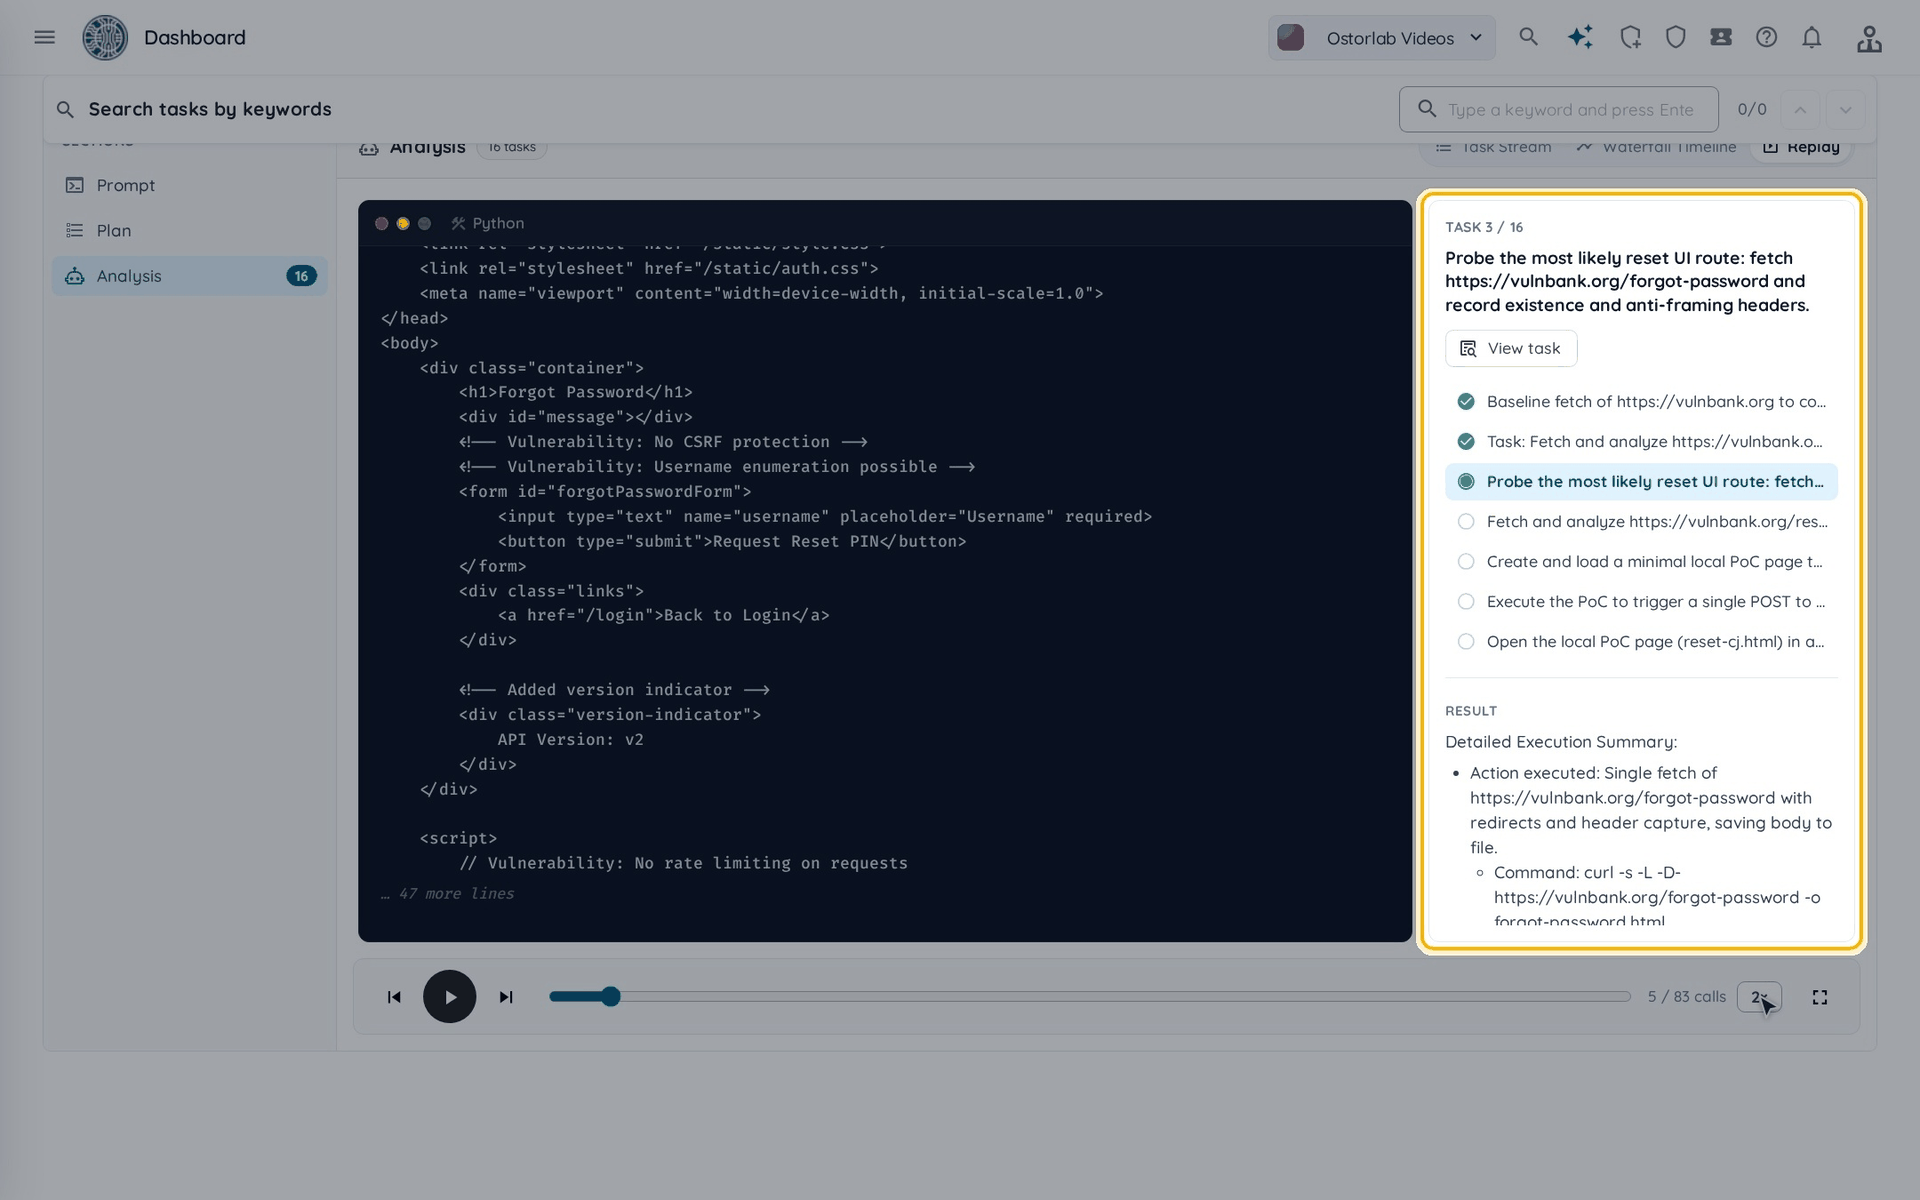Screen dimensions: 1920x1200
Task: Skip to previous call in replay
Action: click(394, 997)
